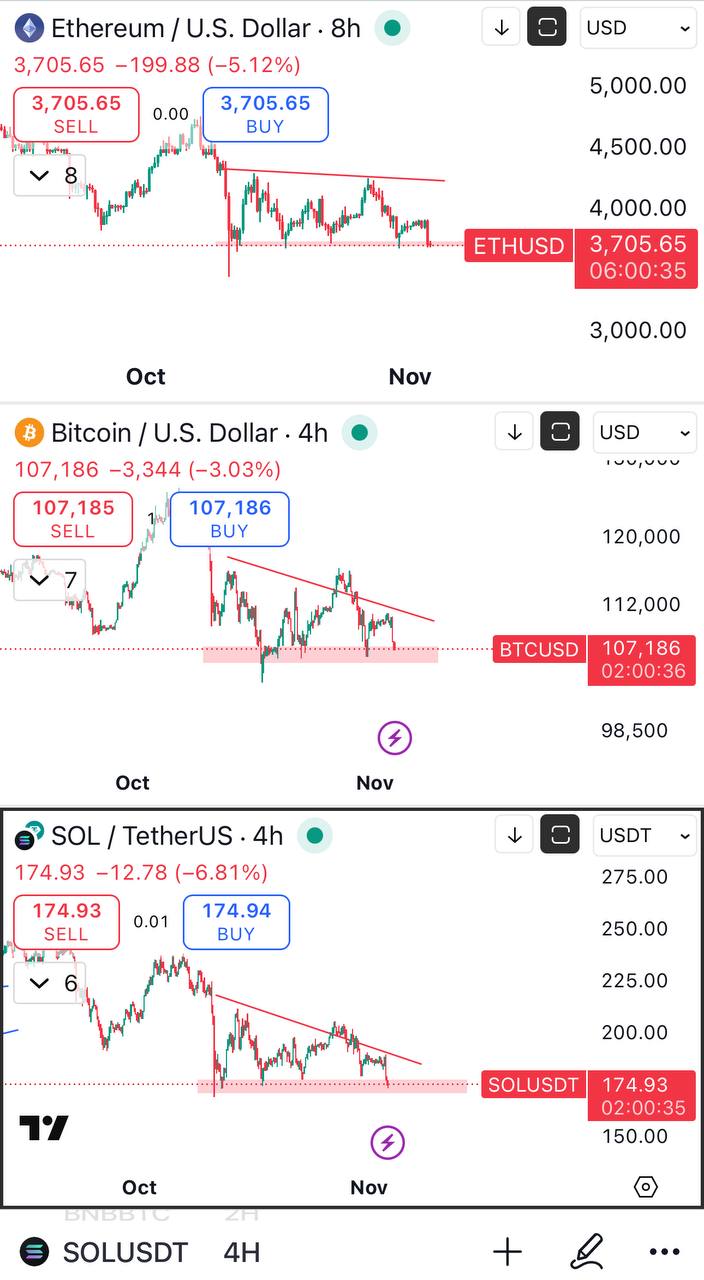The height and width of the screenshot is (1280, 704).
Task: Open the drawing tools pencil icon
Action: point(586,1251)
